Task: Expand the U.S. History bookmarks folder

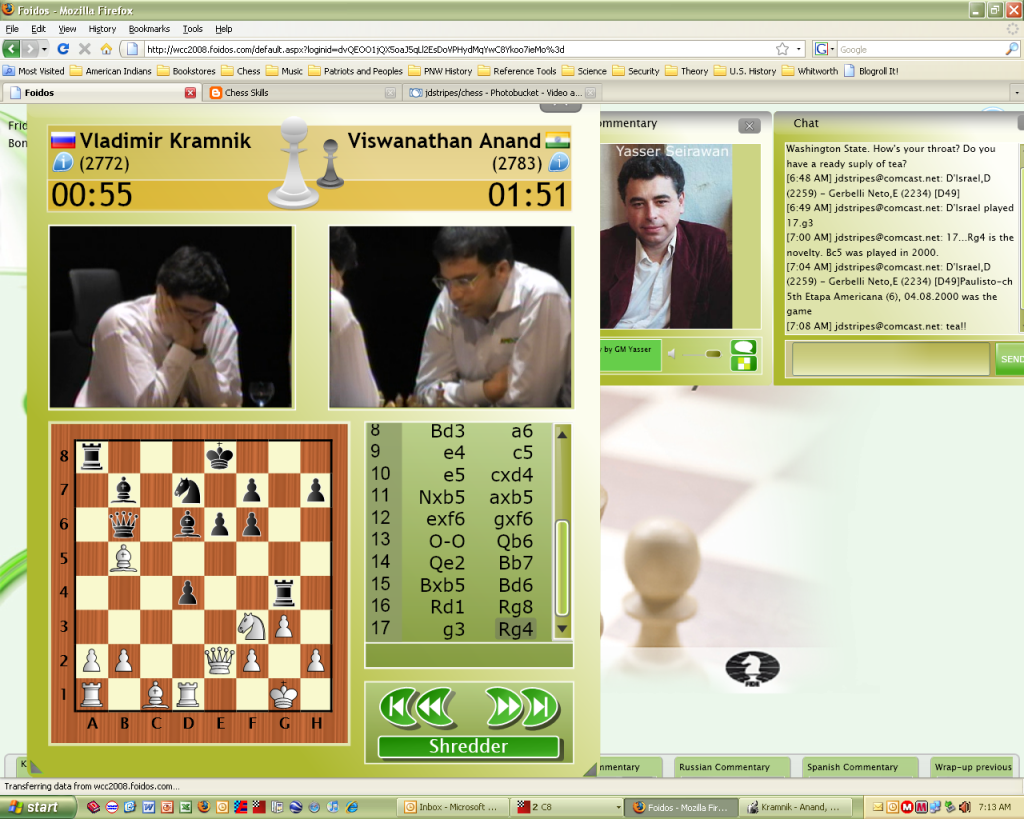Action: 745,71
